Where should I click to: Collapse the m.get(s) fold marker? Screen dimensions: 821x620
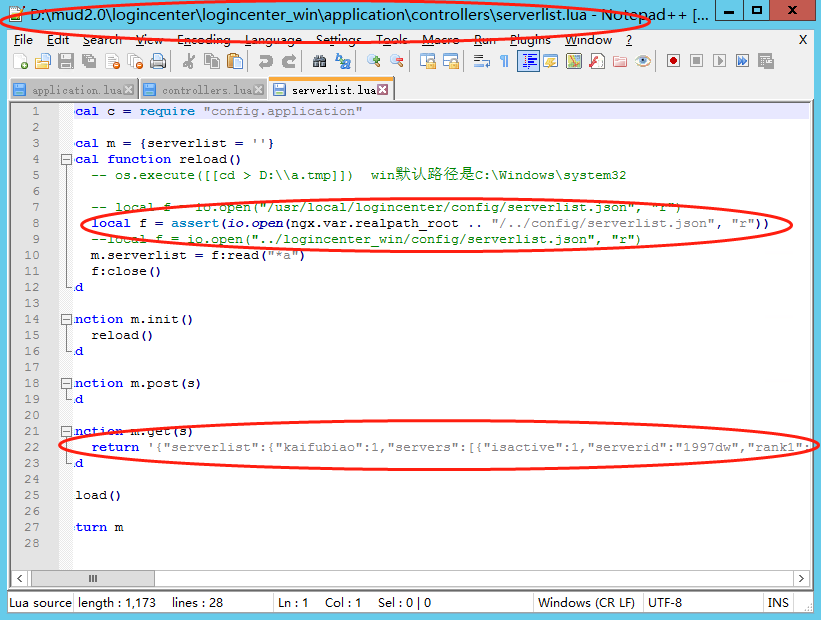(66, 431)
